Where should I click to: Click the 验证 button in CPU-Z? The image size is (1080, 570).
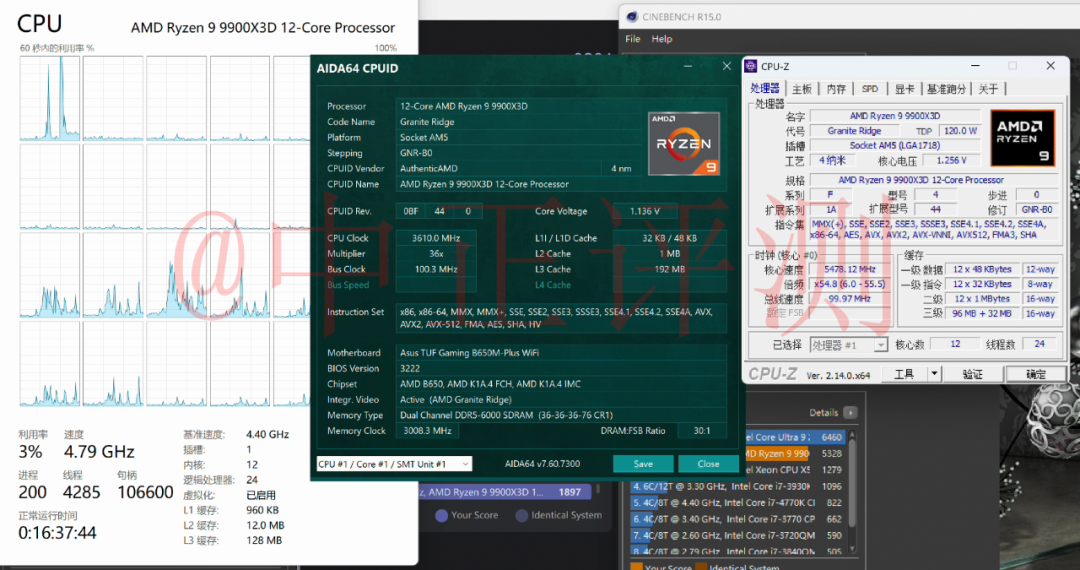[973, 374]
